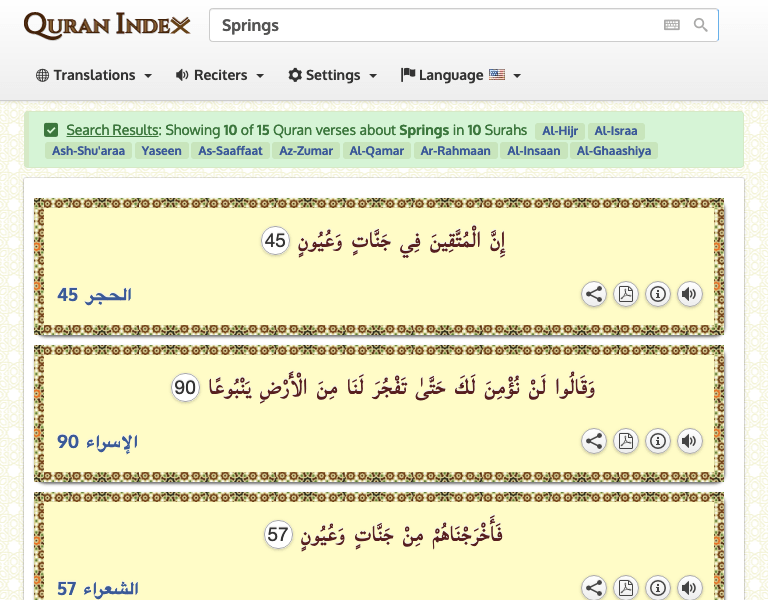This screenshot has height=600, width=768.
Task: Open the Language selection menu
Action: pos(461,75)
